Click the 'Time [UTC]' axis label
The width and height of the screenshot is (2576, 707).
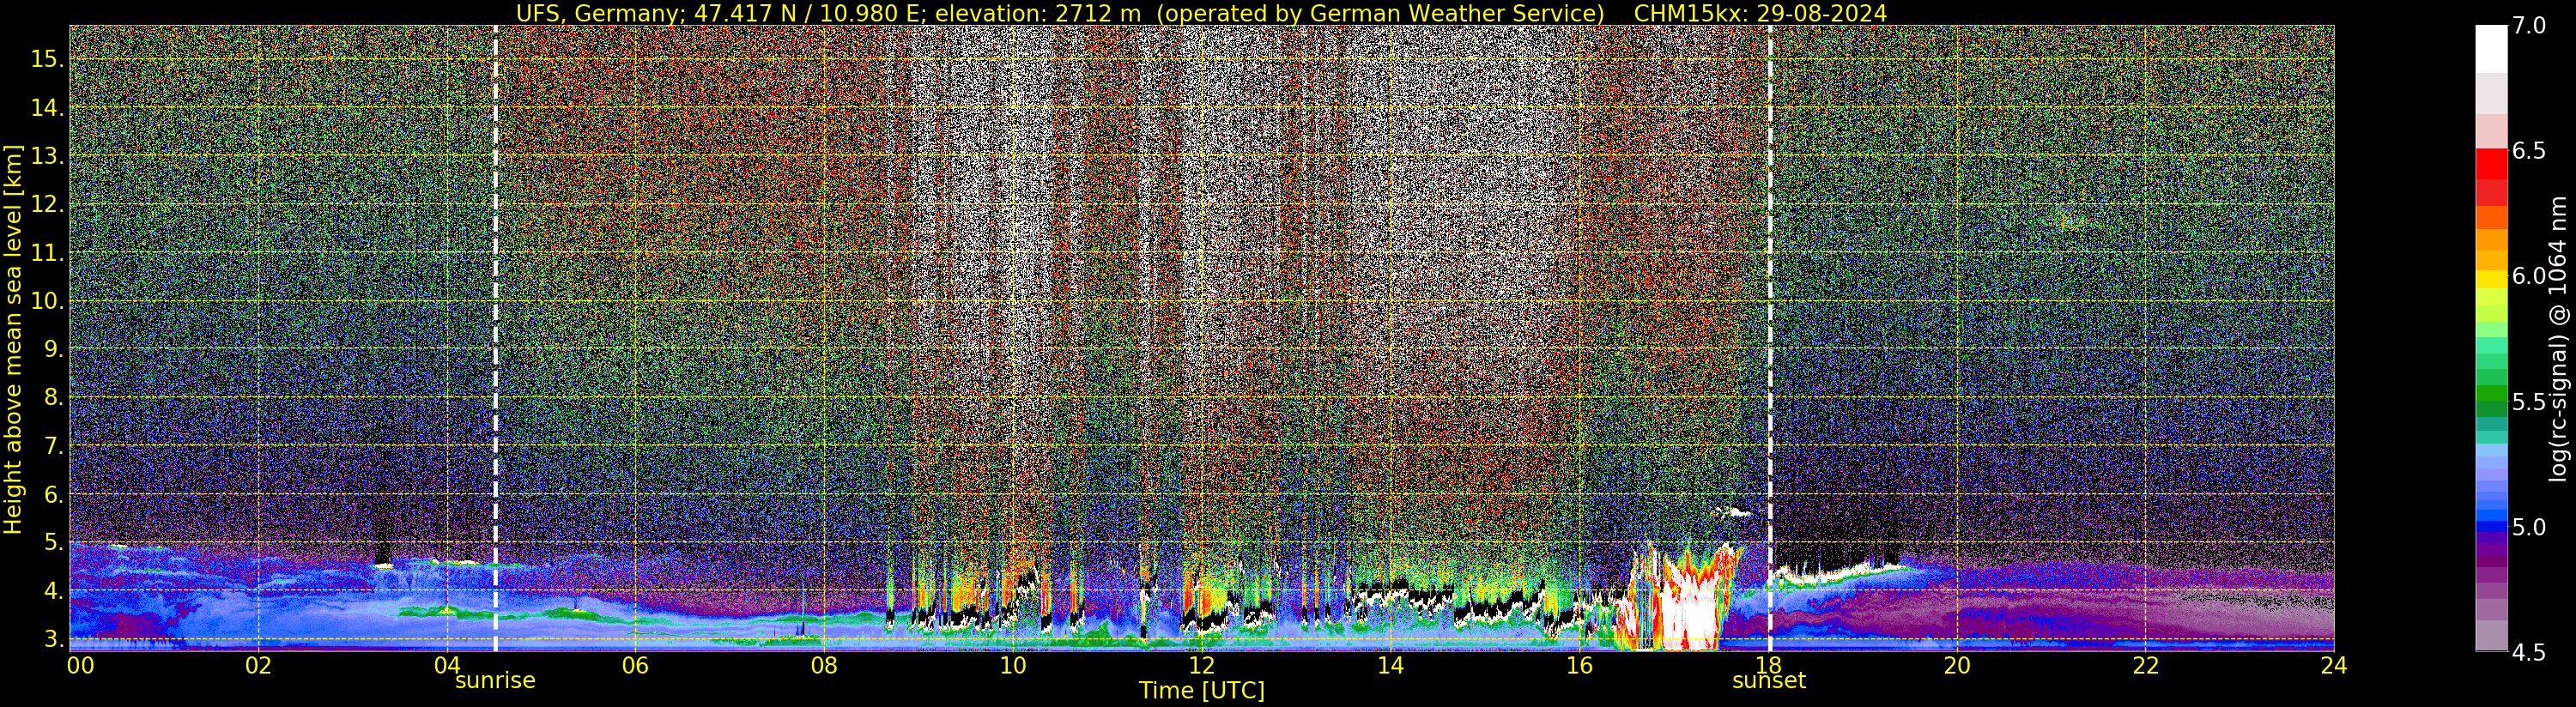[x=1202, y=691]
